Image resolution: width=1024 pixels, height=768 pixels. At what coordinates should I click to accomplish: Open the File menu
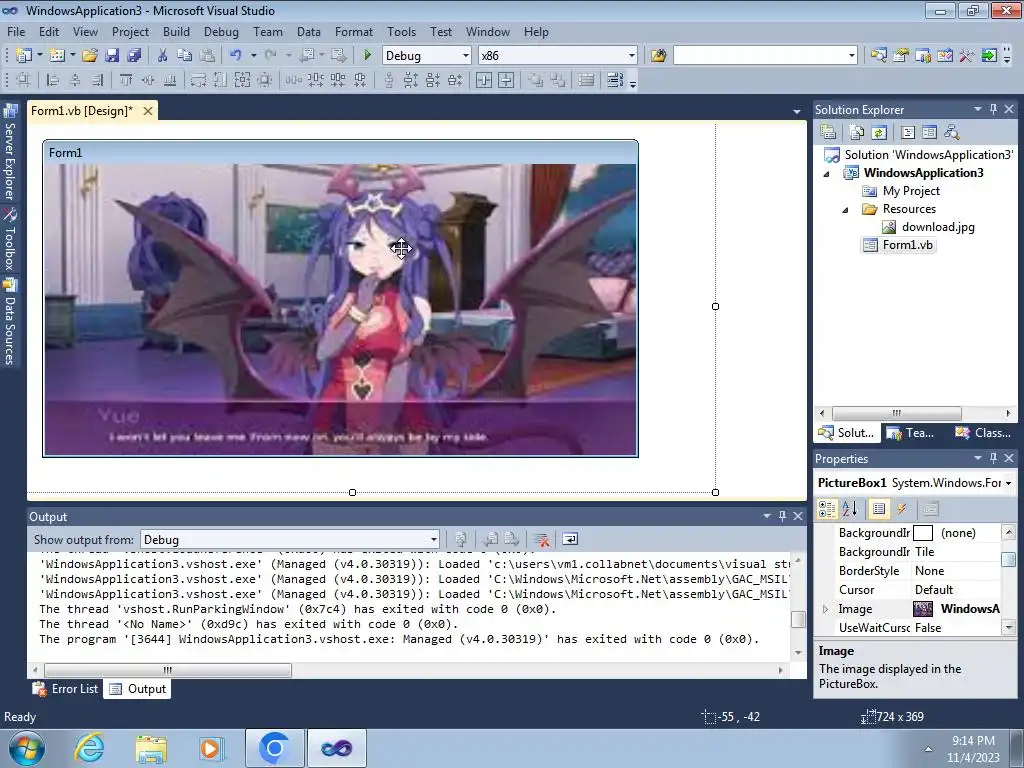[x=16, y=31]
